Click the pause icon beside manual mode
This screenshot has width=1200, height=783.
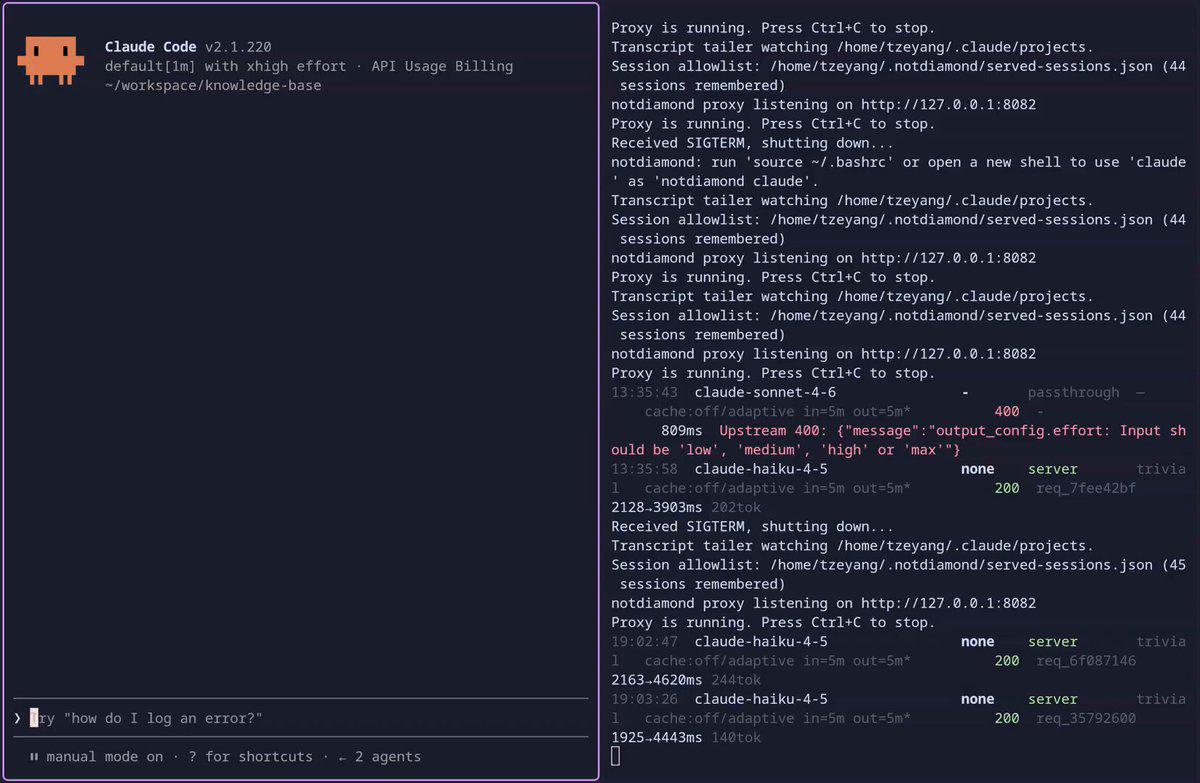pos(34,757)
